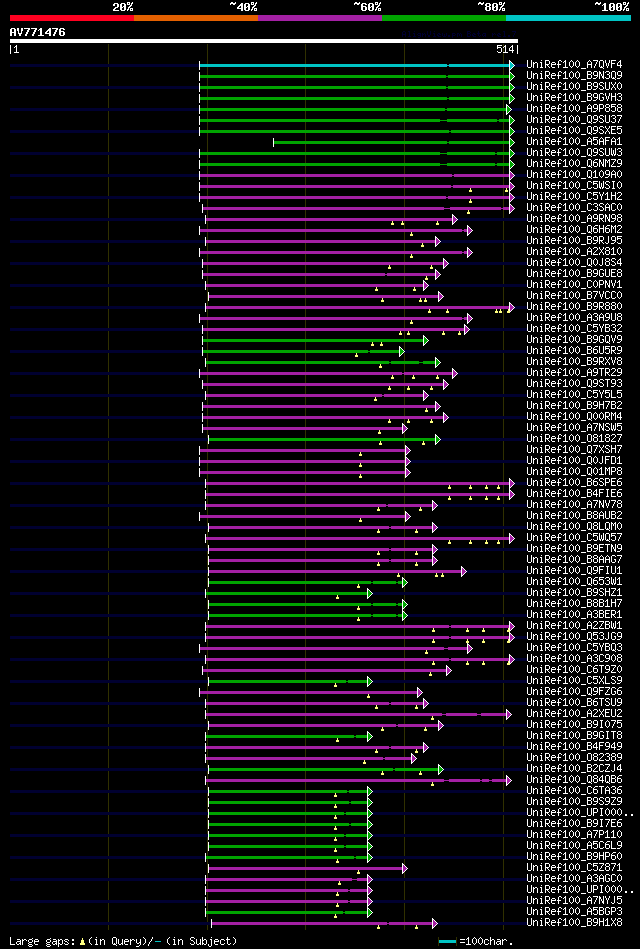Screen dimensions: 640x949
Task: Open the UniRef100_B9SUX0 entry
Action: (575, 87)
